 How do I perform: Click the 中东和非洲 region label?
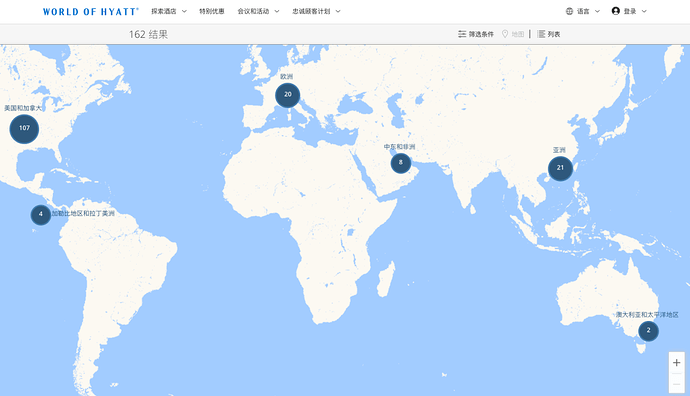[399, 147]
